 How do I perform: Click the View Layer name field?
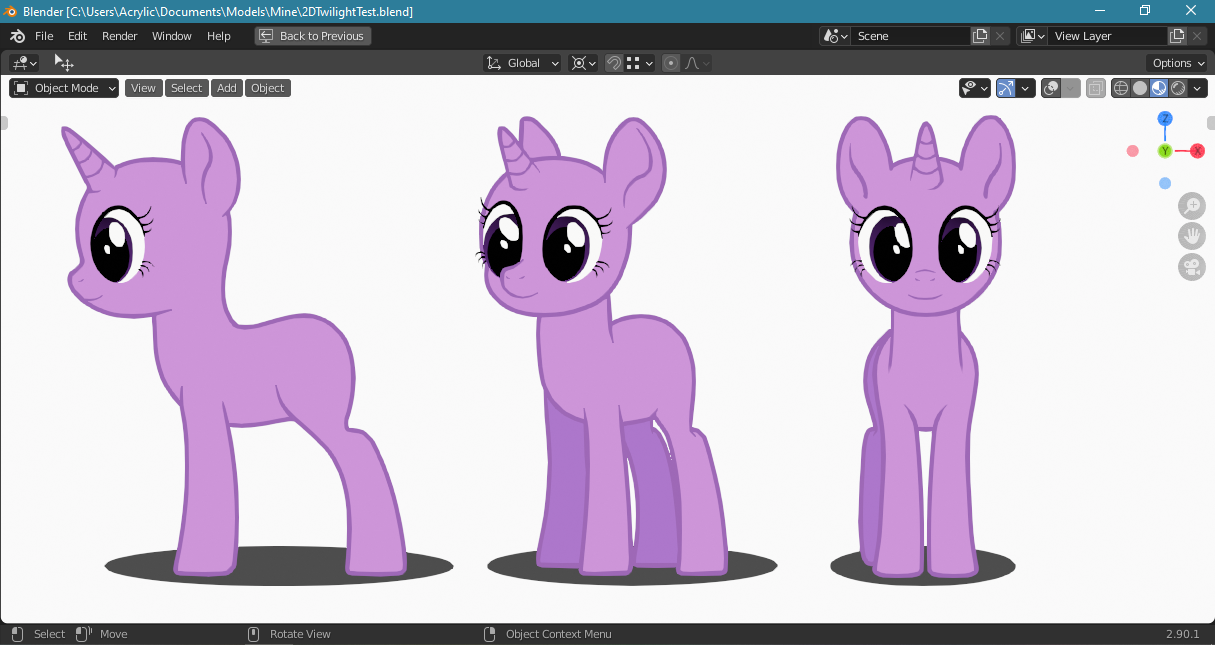coord(1108,36)
